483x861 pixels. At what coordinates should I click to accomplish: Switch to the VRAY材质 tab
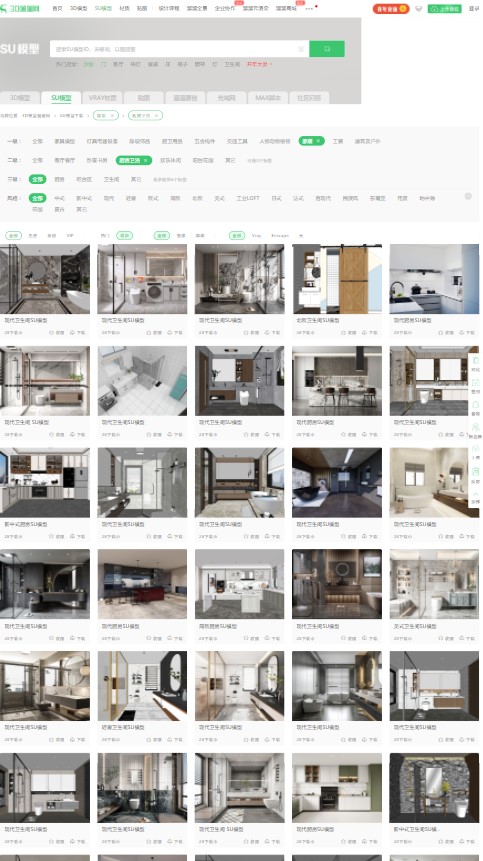tap(103, 98)
